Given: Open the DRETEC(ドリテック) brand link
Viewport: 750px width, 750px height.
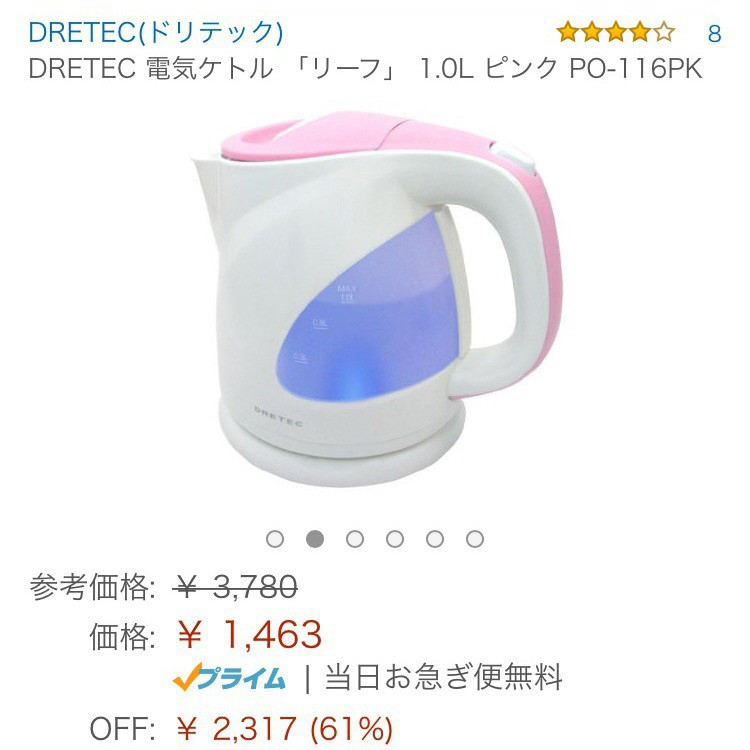Looking at the screenshot, I should pyautogui.click(x=156, y=33).
